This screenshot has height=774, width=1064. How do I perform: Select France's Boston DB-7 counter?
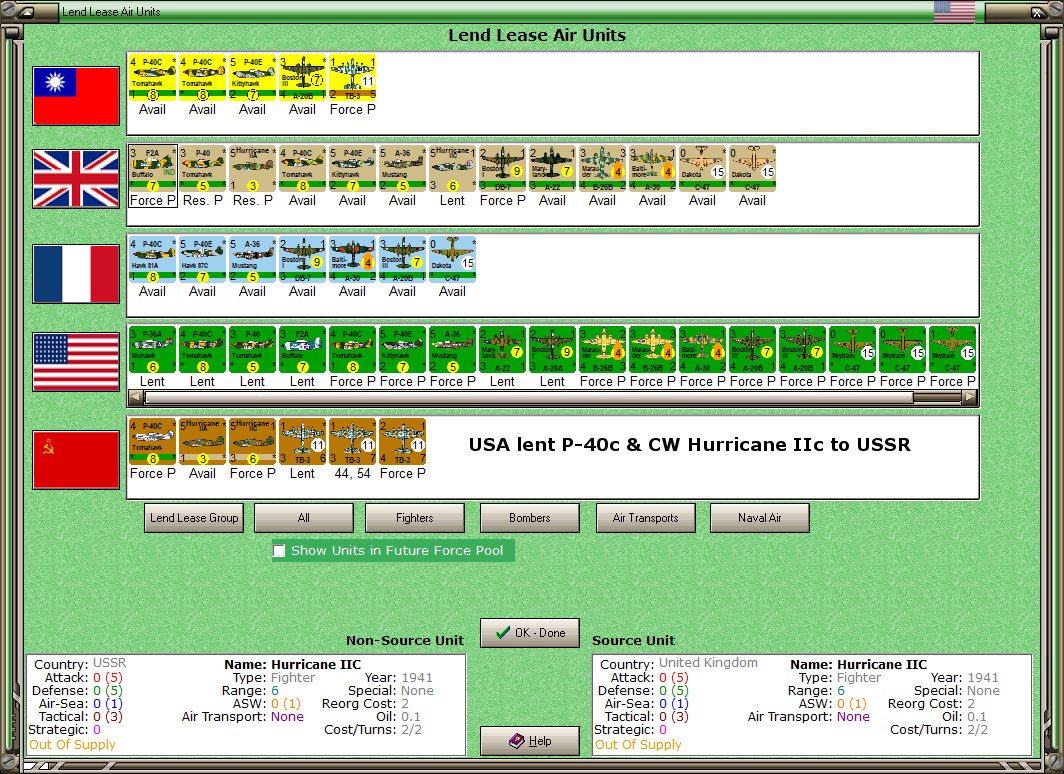tap(302, 259)
